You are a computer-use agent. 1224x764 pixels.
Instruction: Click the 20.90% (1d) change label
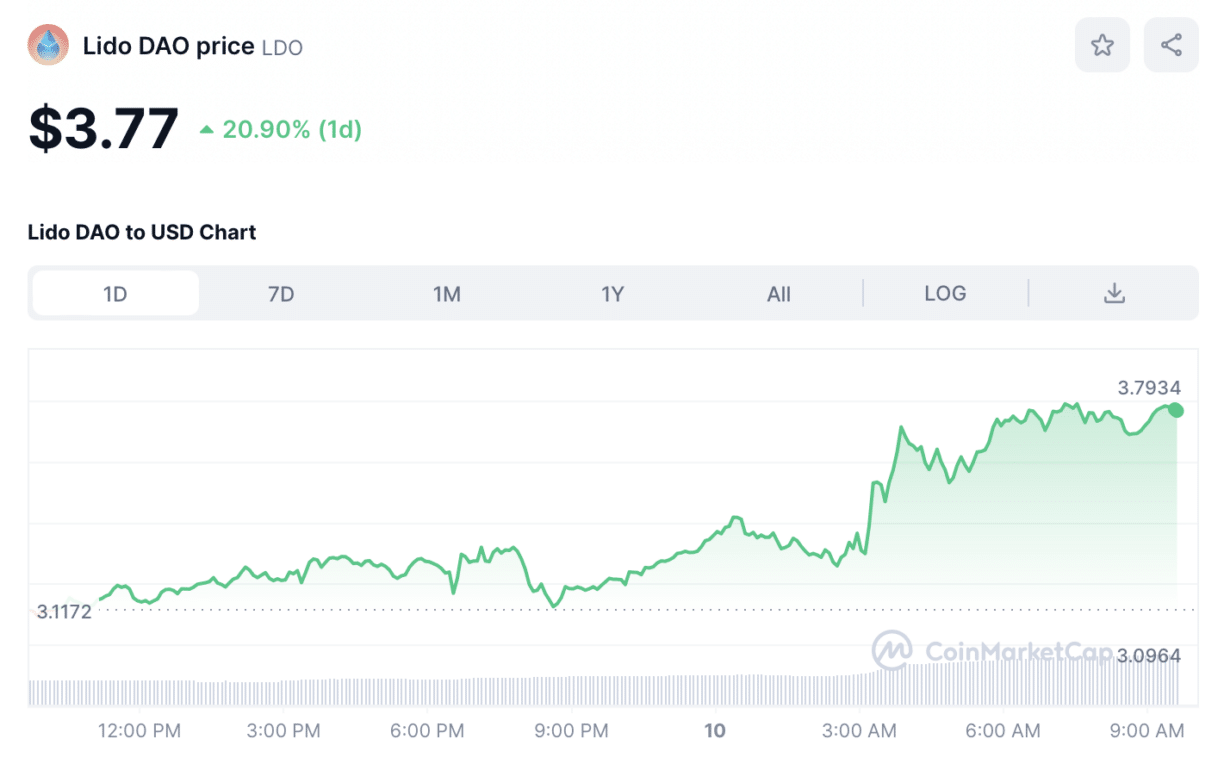click(x=281, y=129)
